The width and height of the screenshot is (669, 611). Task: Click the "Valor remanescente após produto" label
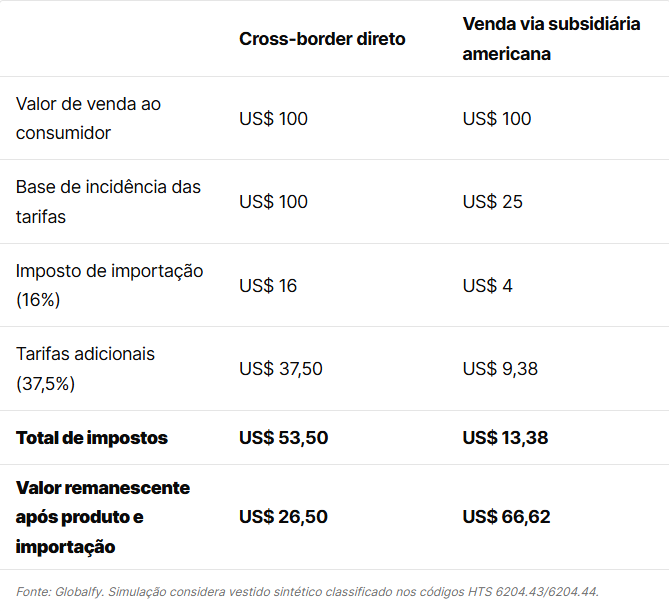tap(103, 502)
